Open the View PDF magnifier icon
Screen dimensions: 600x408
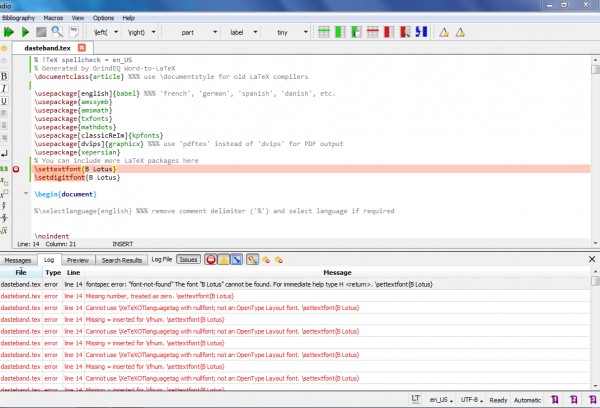tap(57, 32)
